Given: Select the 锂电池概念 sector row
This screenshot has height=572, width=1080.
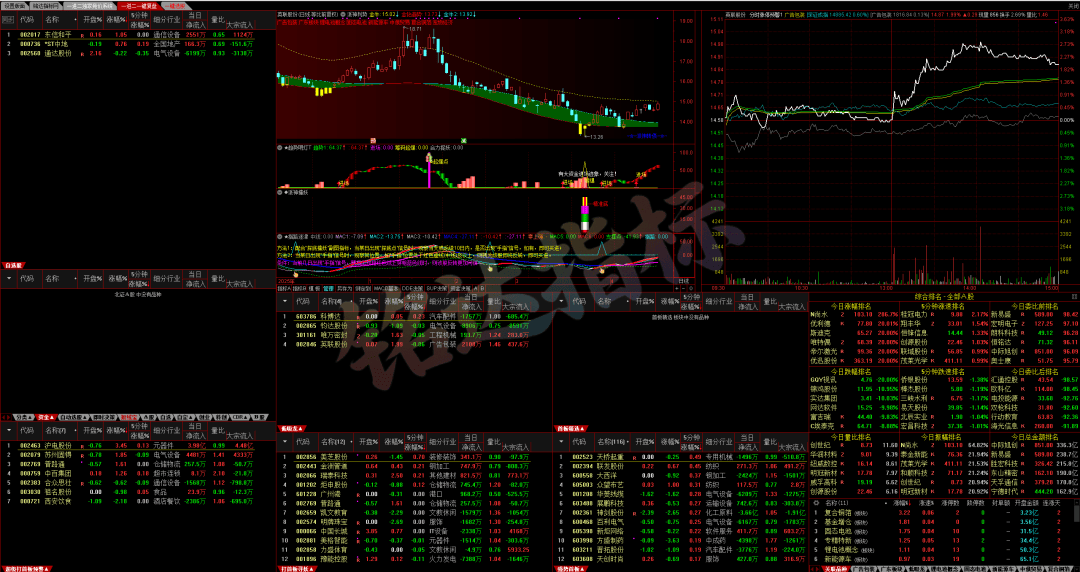Looking at the screenshot, I should (x=944, y=550).
